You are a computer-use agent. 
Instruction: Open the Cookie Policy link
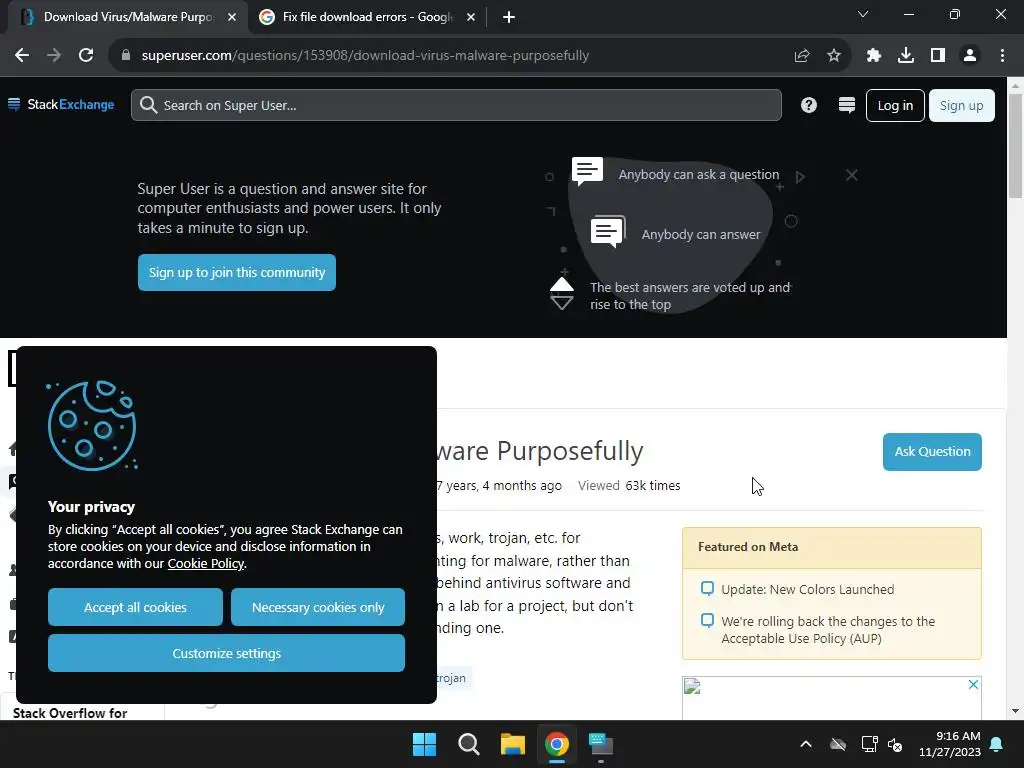tap(206, 564)
